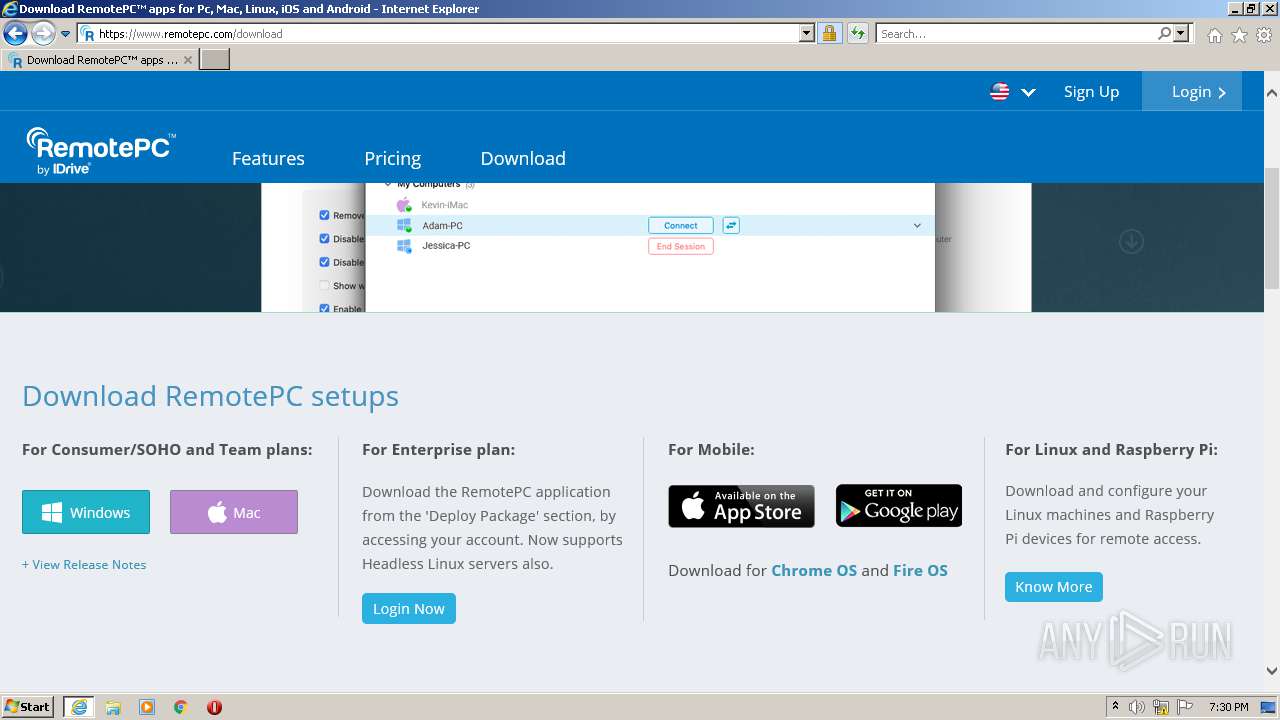Click Connect button for Adam-PC
1280x720 pixels.
pyautogui.click(x=680, y=225)
